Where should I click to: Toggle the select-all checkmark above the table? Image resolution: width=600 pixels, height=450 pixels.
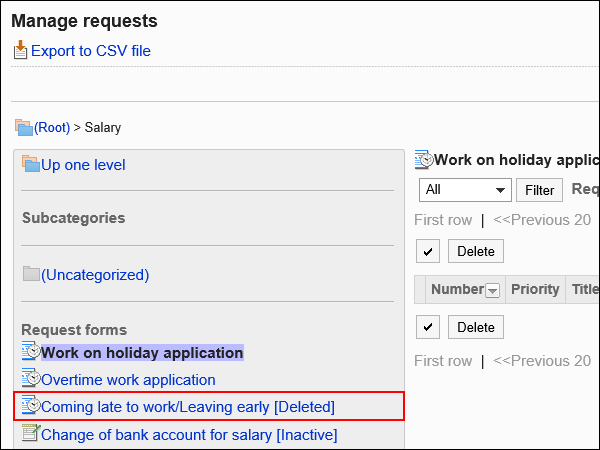click(428, 251)
